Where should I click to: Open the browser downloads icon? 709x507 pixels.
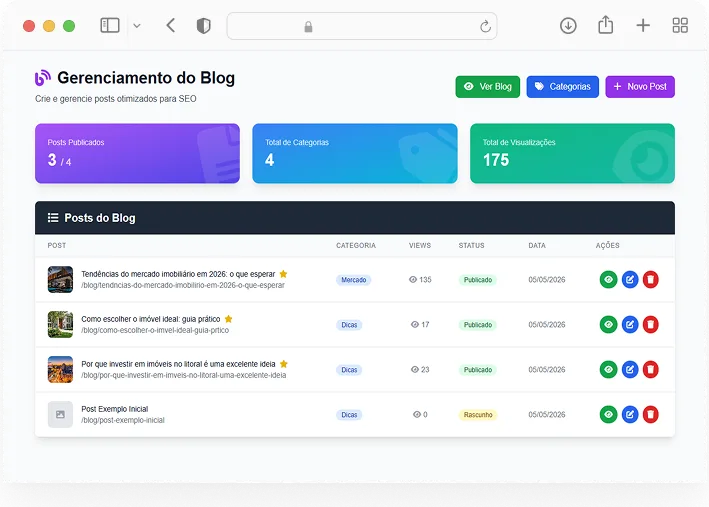[x=568, y=26]
